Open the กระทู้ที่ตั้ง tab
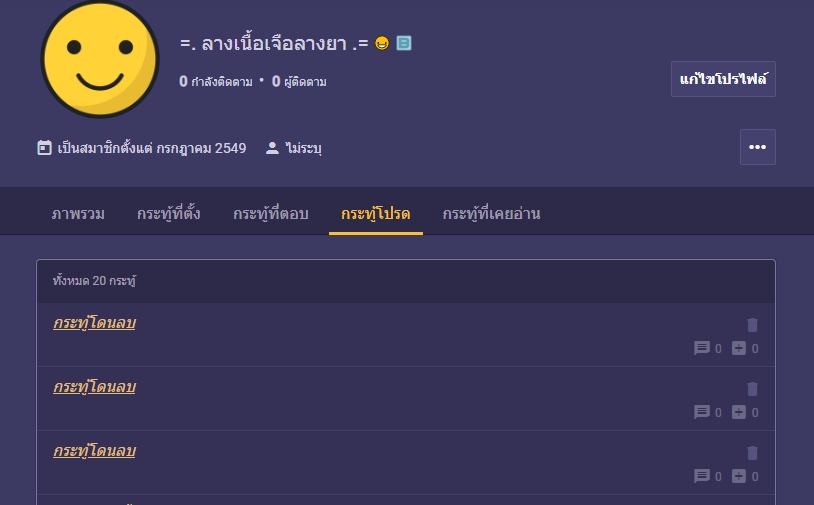This screenshot has height=505, width=814. (x=169, y=214)
